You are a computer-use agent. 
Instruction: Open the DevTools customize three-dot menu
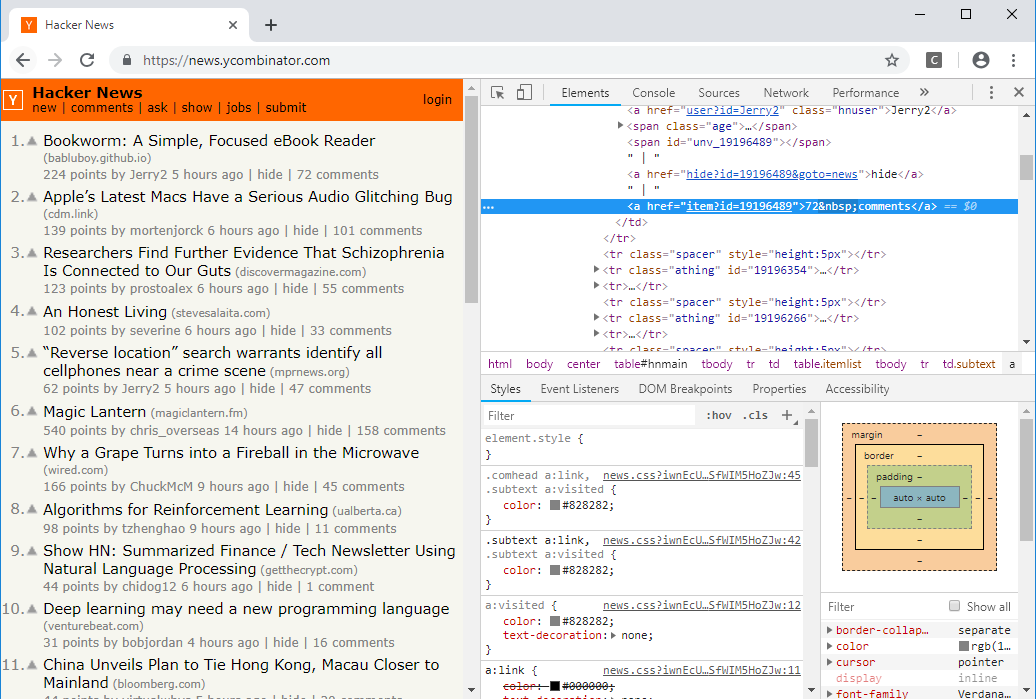991,92
